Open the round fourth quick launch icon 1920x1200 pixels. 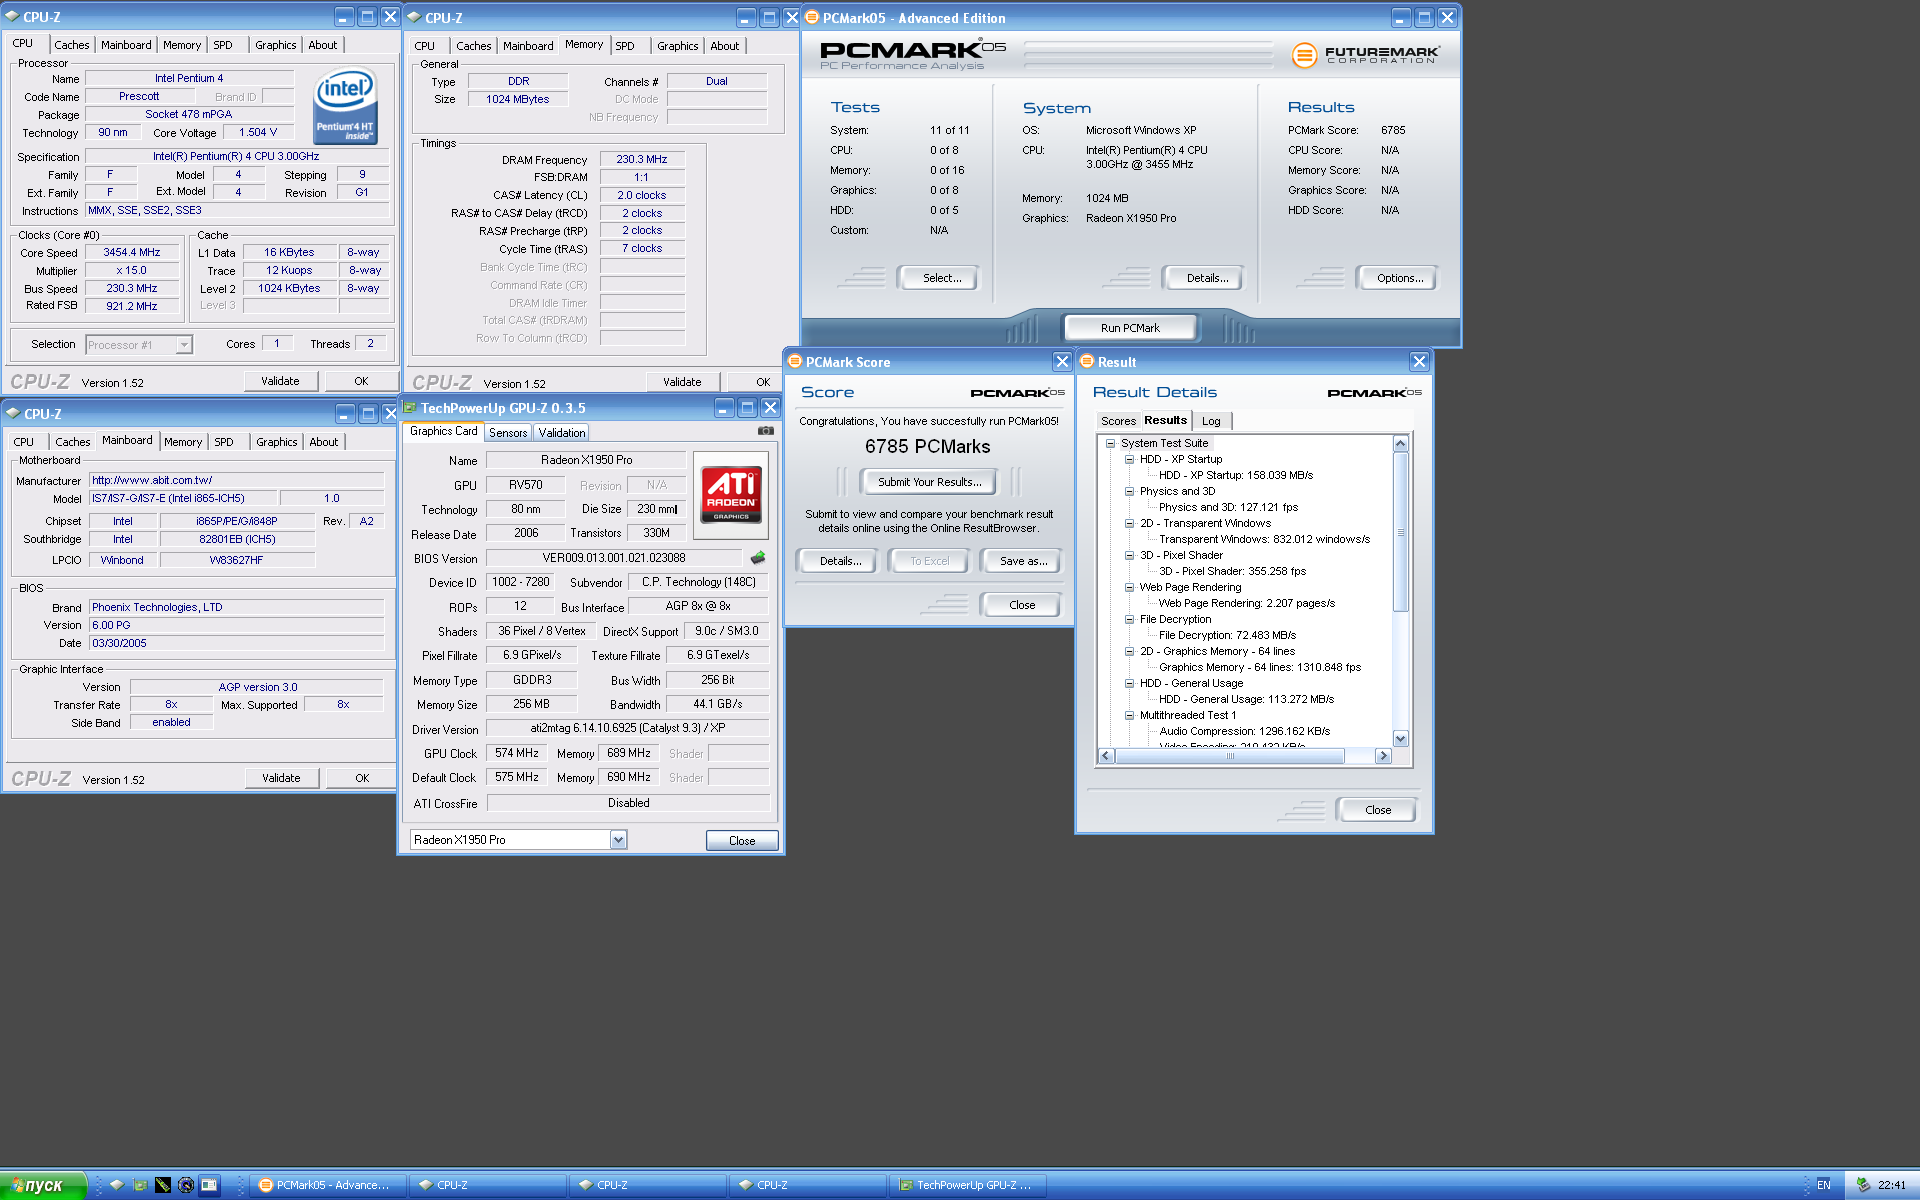click(x=186, y=1185)
